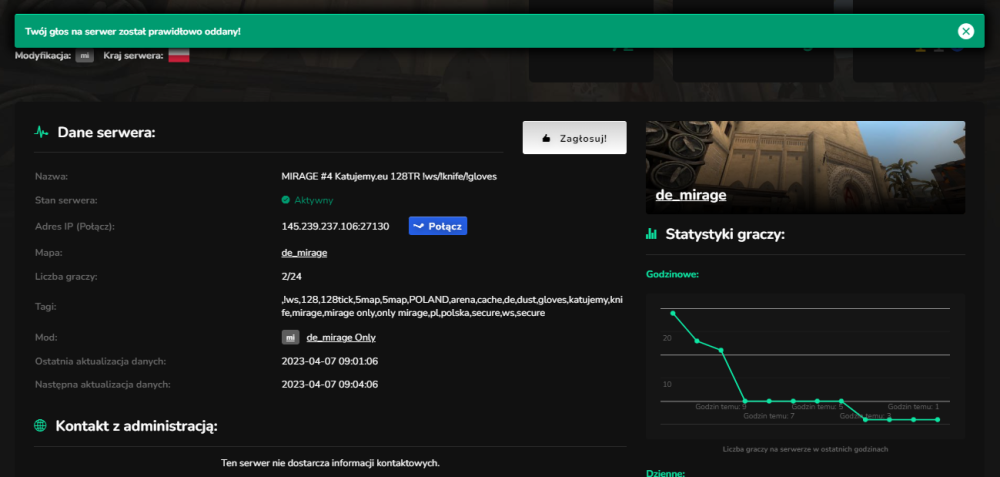Click the vote success message text
Image resolution: width=1000 pixels, height=477 pixels.
[x=133, y=31]
